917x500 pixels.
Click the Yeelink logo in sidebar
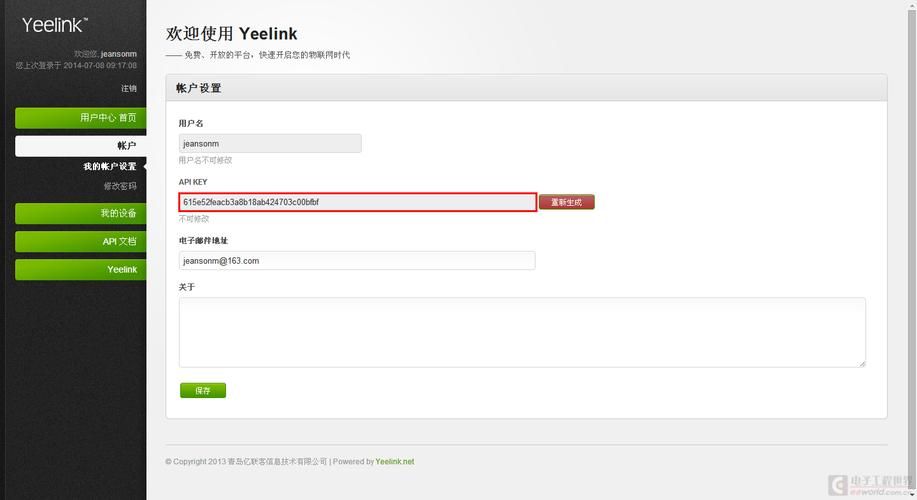pyautogui.click(x=55, y=25)
